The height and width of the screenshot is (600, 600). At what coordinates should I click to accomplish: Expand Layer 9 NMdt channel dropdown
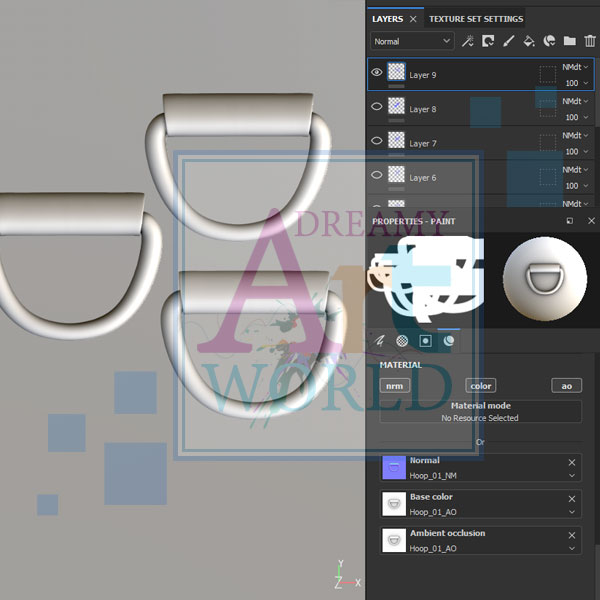[586, 67]
